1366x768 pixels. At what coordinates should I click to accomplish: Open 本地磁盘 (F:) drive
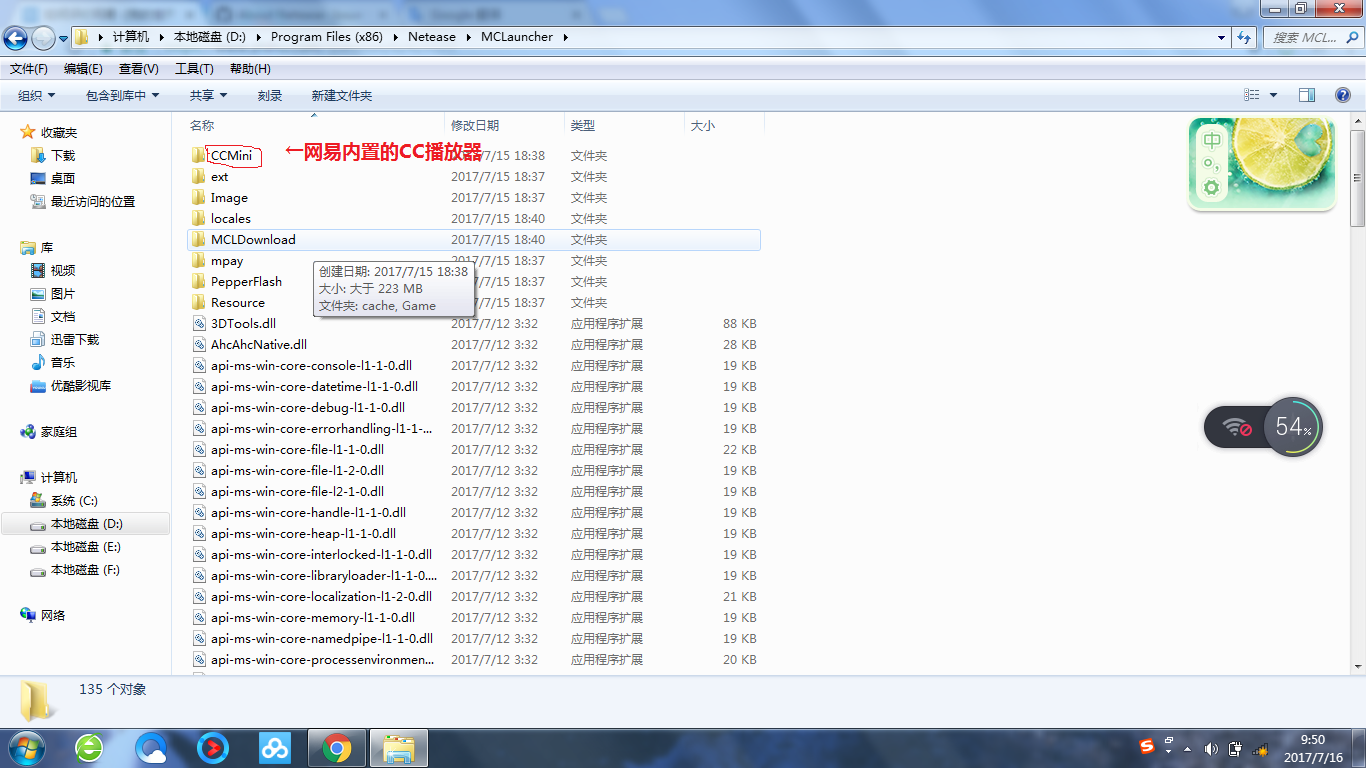(86, 569)
